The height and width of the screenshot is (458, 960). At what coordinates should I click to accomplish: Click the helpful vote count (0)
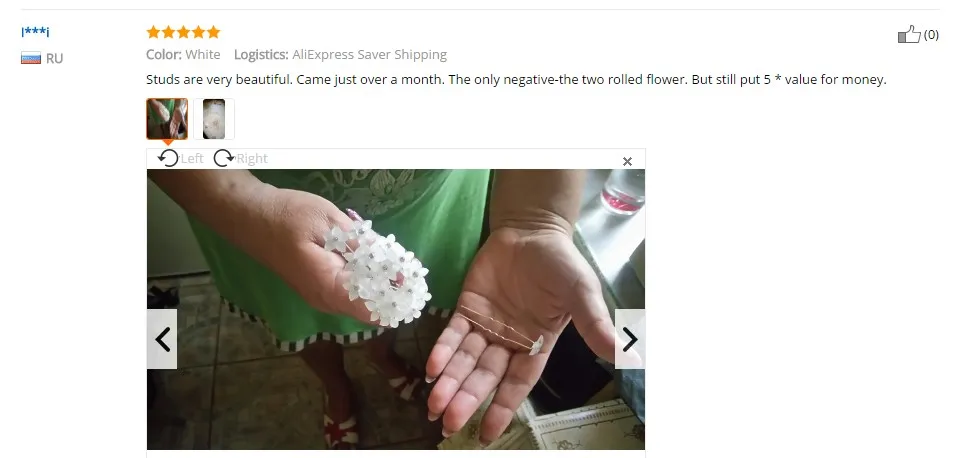tap(931, 35)
